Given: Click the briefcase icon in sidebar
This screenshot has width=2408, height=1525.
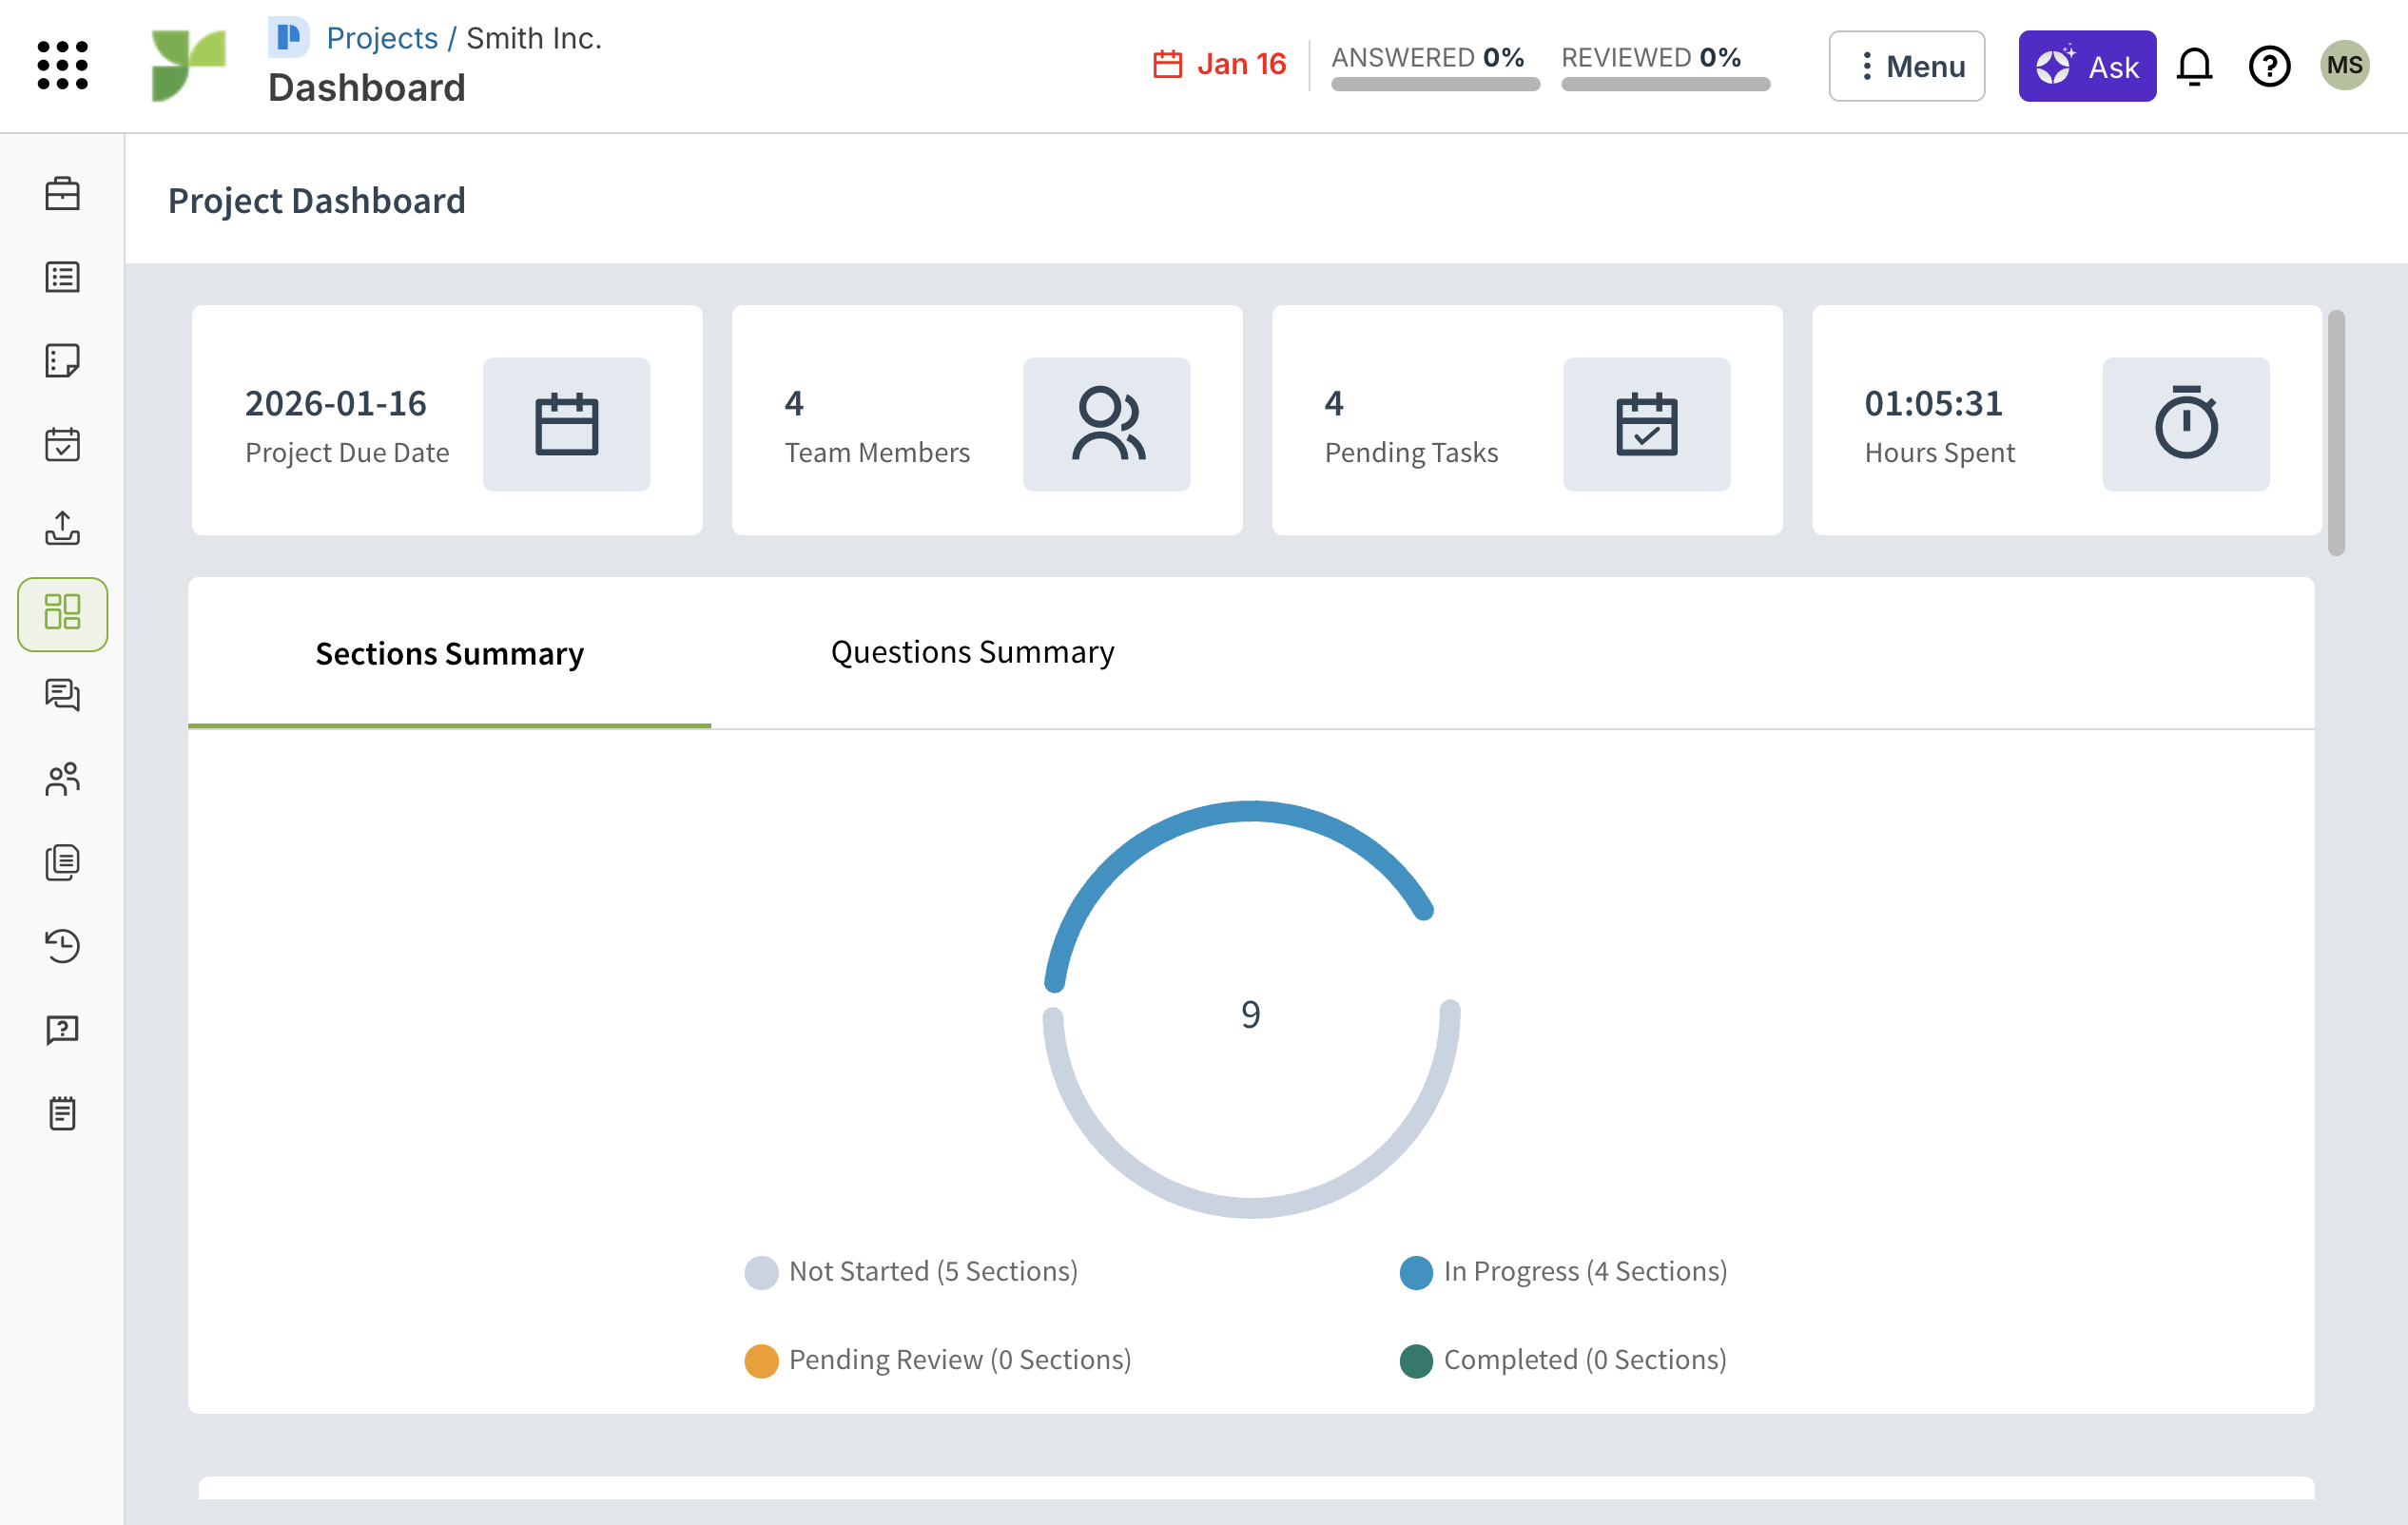Looking at the screenshot, I should point(62,193).
